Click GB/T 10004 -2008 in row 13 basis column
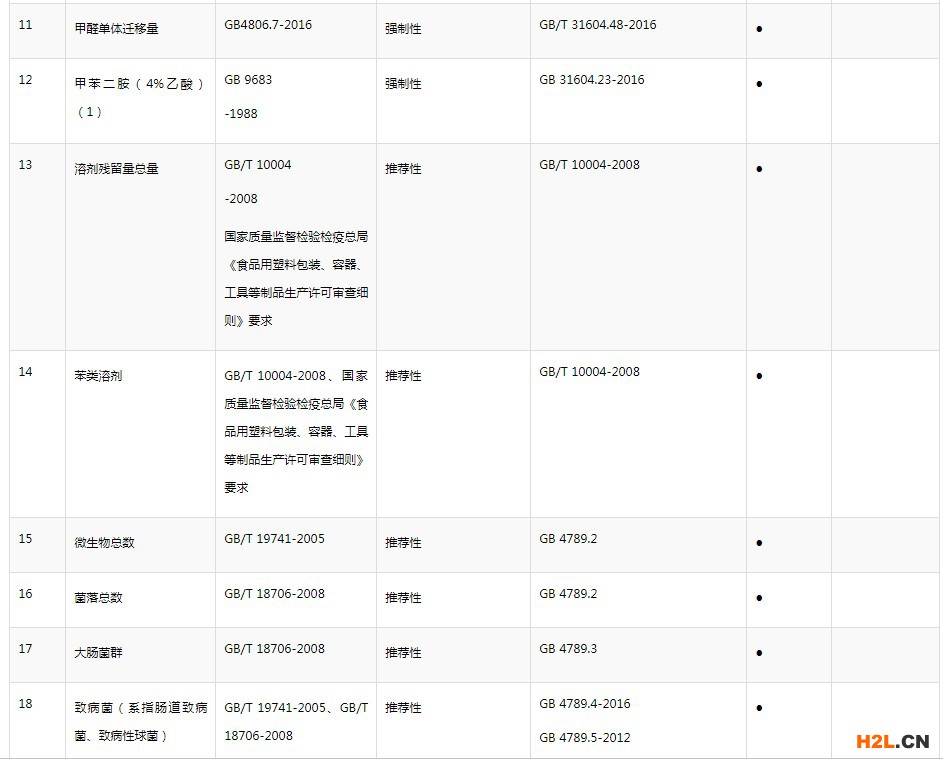Viewport: 943px width, 764px height. pyautogui.click(x=257, y=181)
